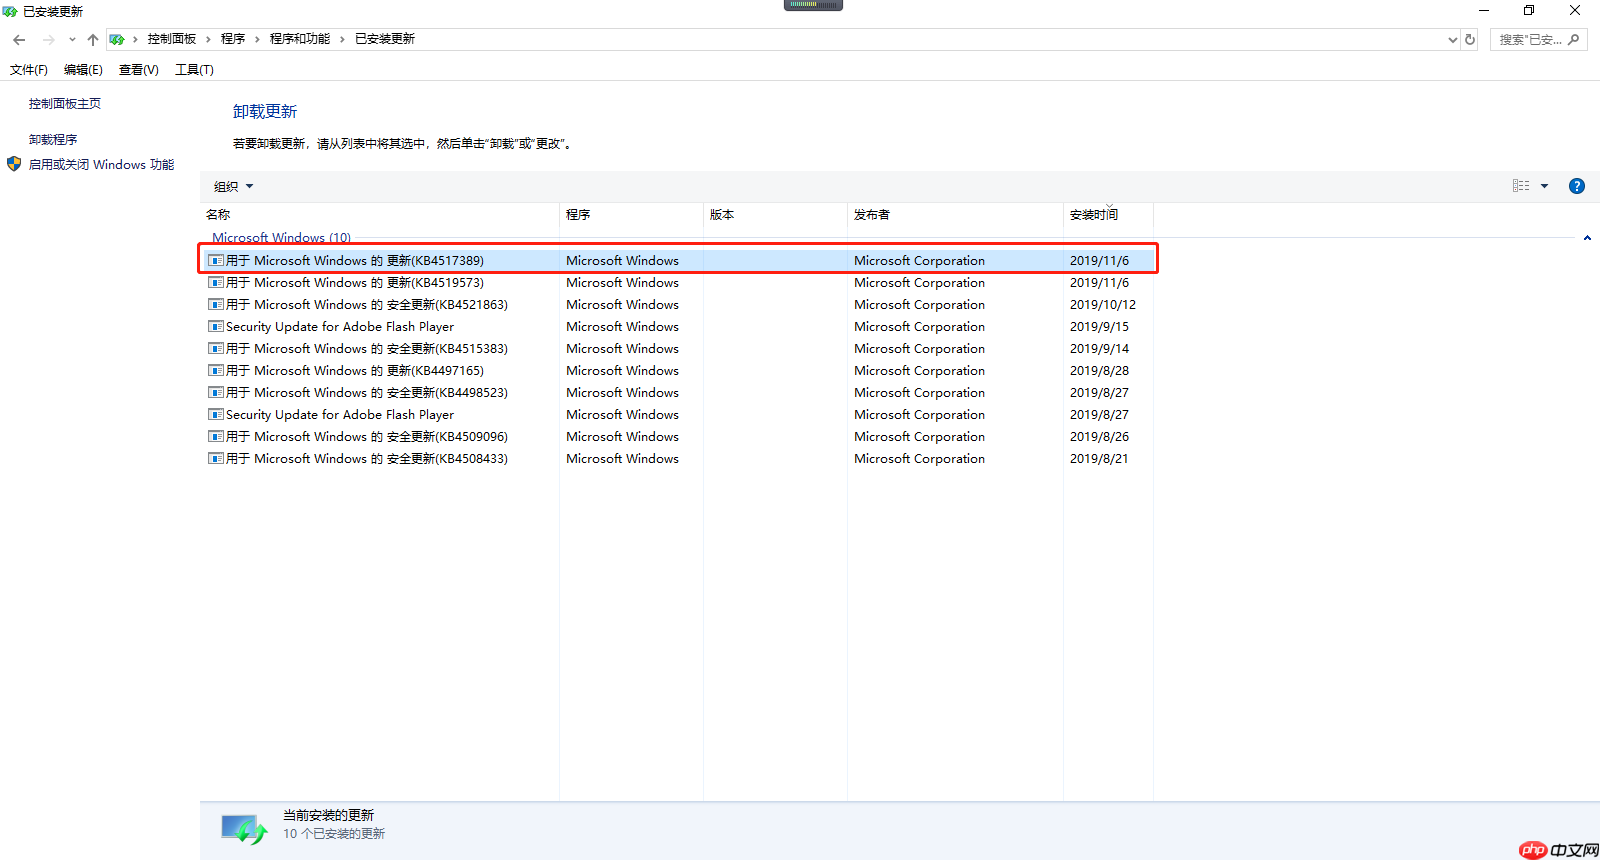Click the grip handle at top of screen
The width and height of the screenshot is (1600, 860).
coord(813,5)
